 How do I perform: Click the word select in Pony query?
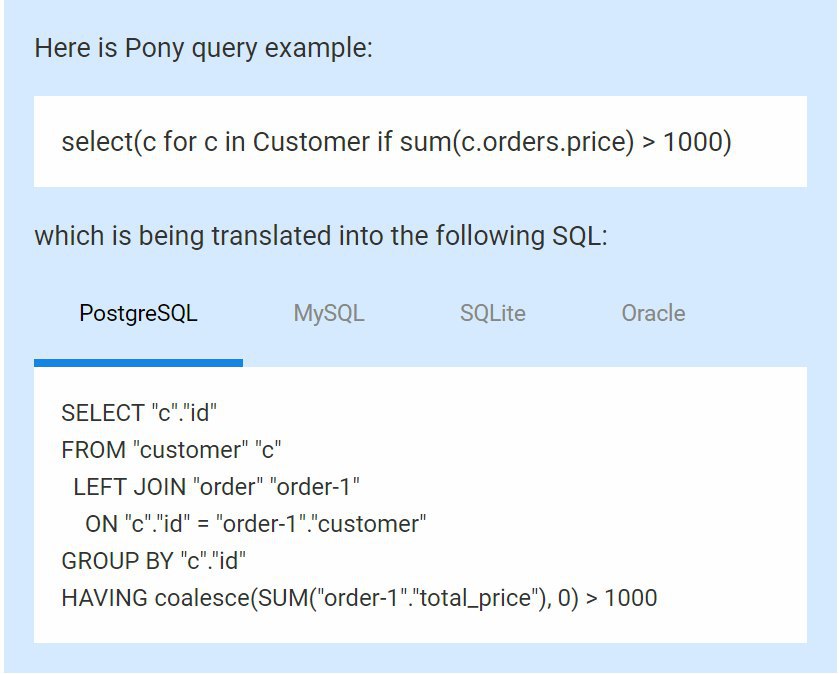point(98,142)
